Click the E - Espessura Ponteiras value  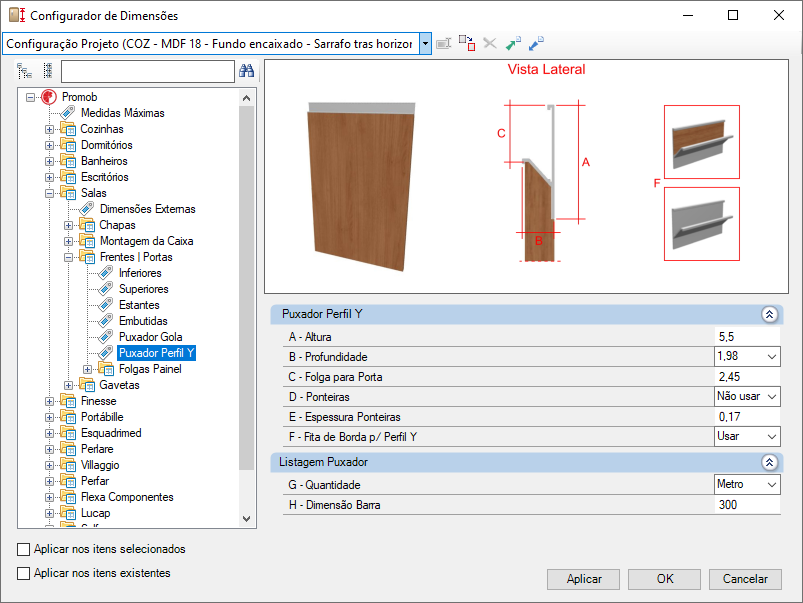[747, 417]
